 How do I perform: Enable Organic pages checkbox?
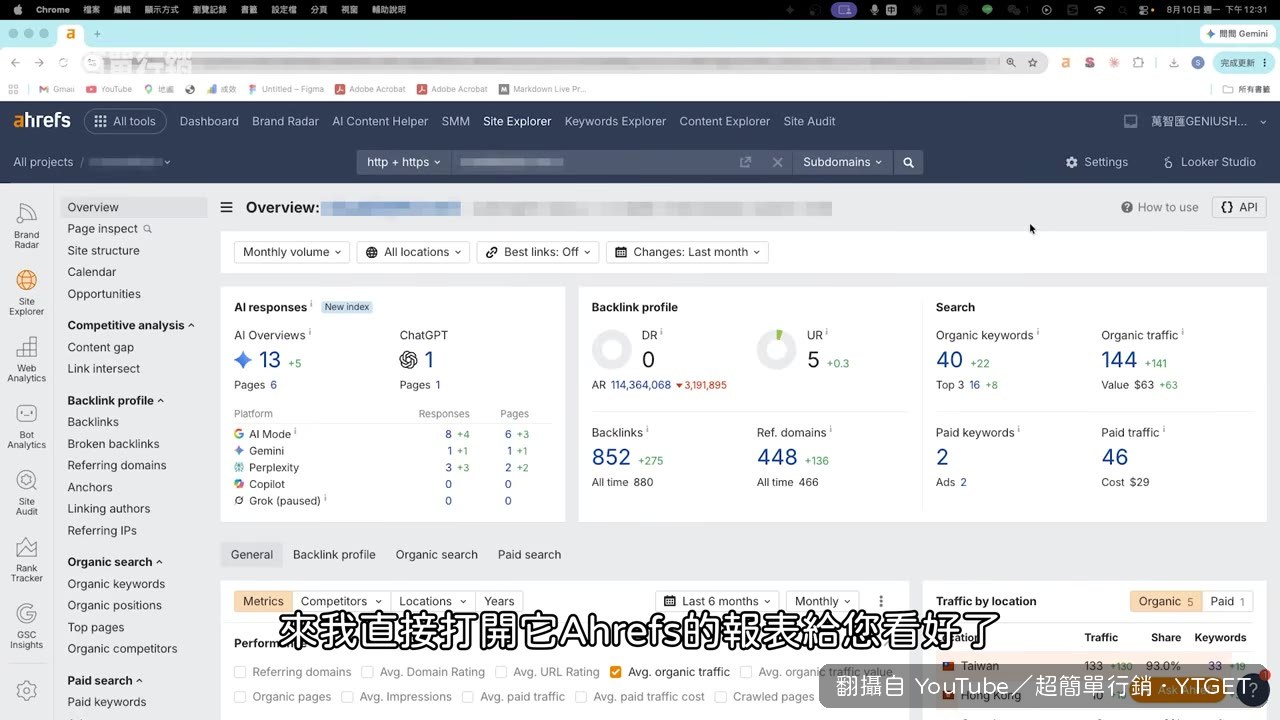pyautogui.click(x=240, y=697)
